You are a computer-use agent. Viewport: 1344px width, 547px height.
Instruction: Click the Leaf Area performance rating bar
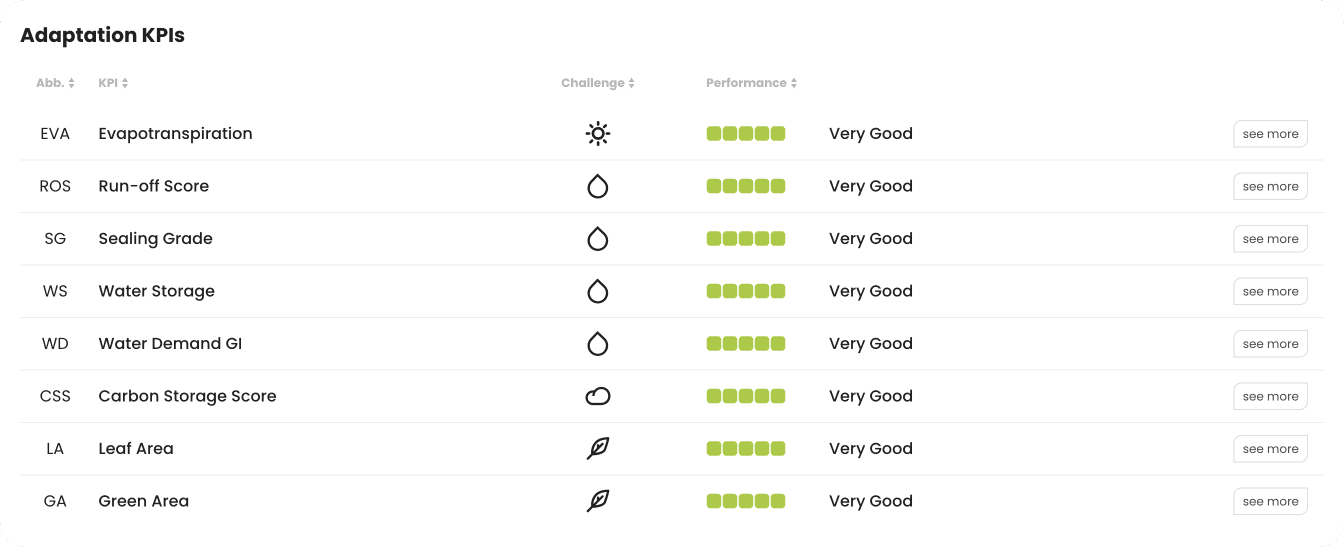(x=746, y=449)
